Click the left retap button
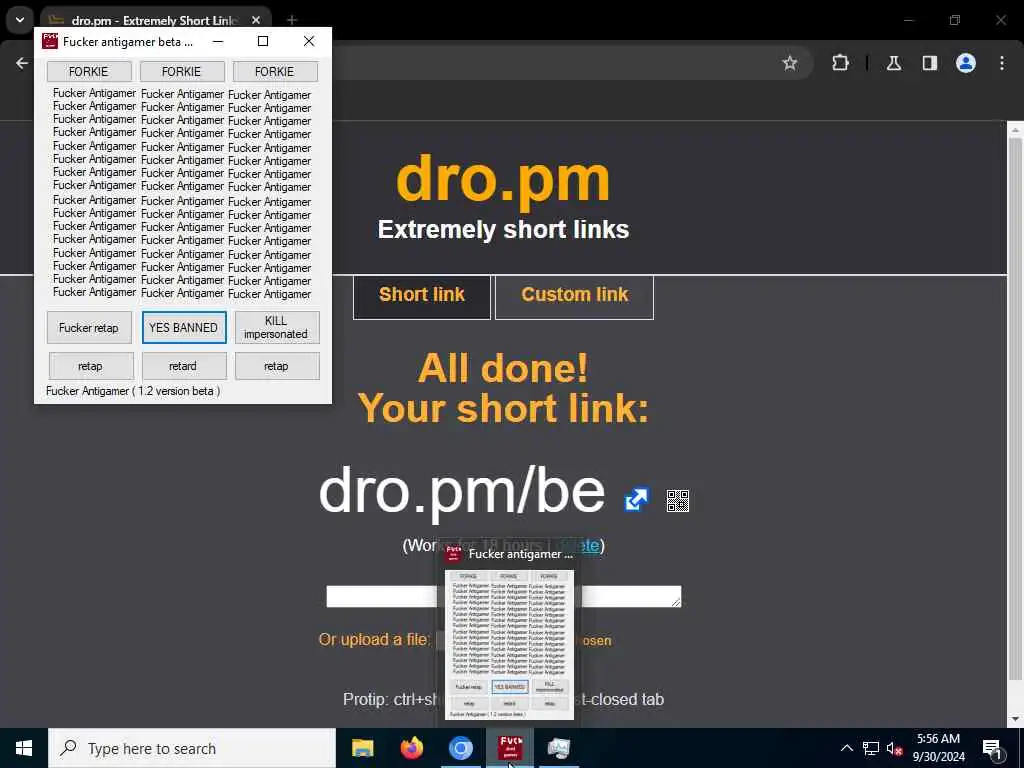Screen dimensions: 1024x768 pos(91,366)
